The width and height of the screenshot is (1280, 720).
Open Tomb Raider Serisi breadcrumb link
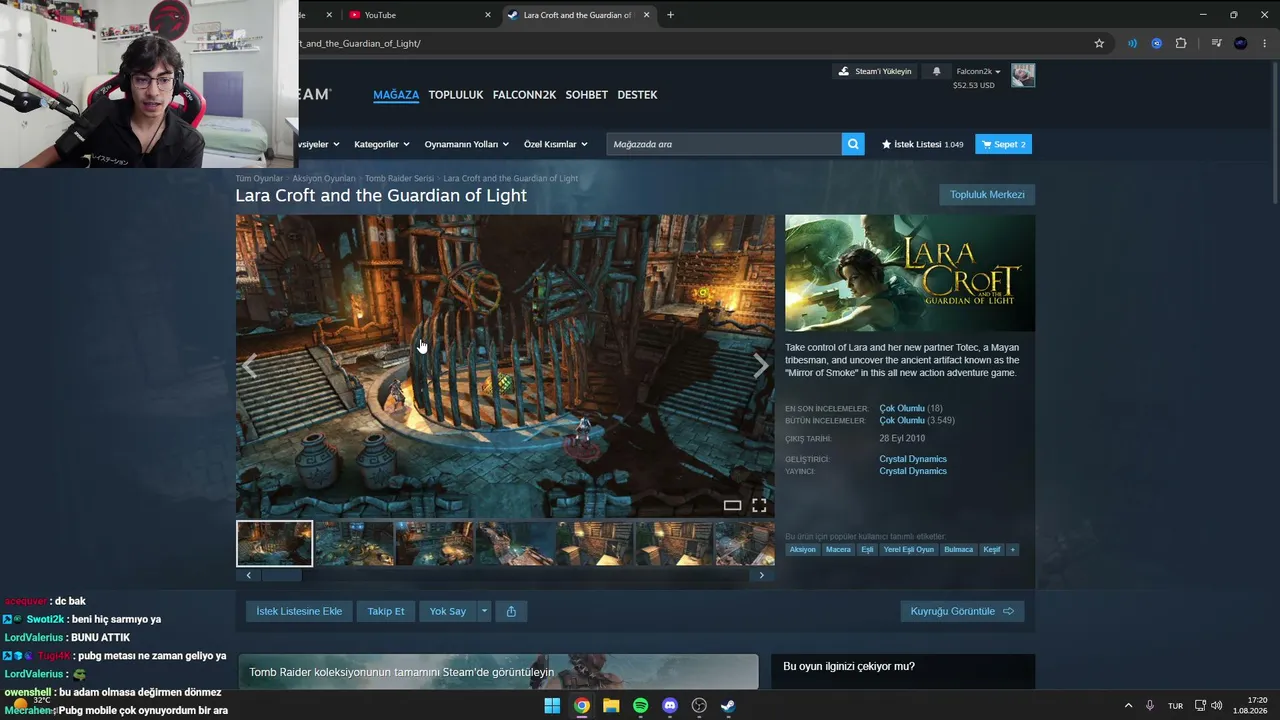(x=399, y=178)
